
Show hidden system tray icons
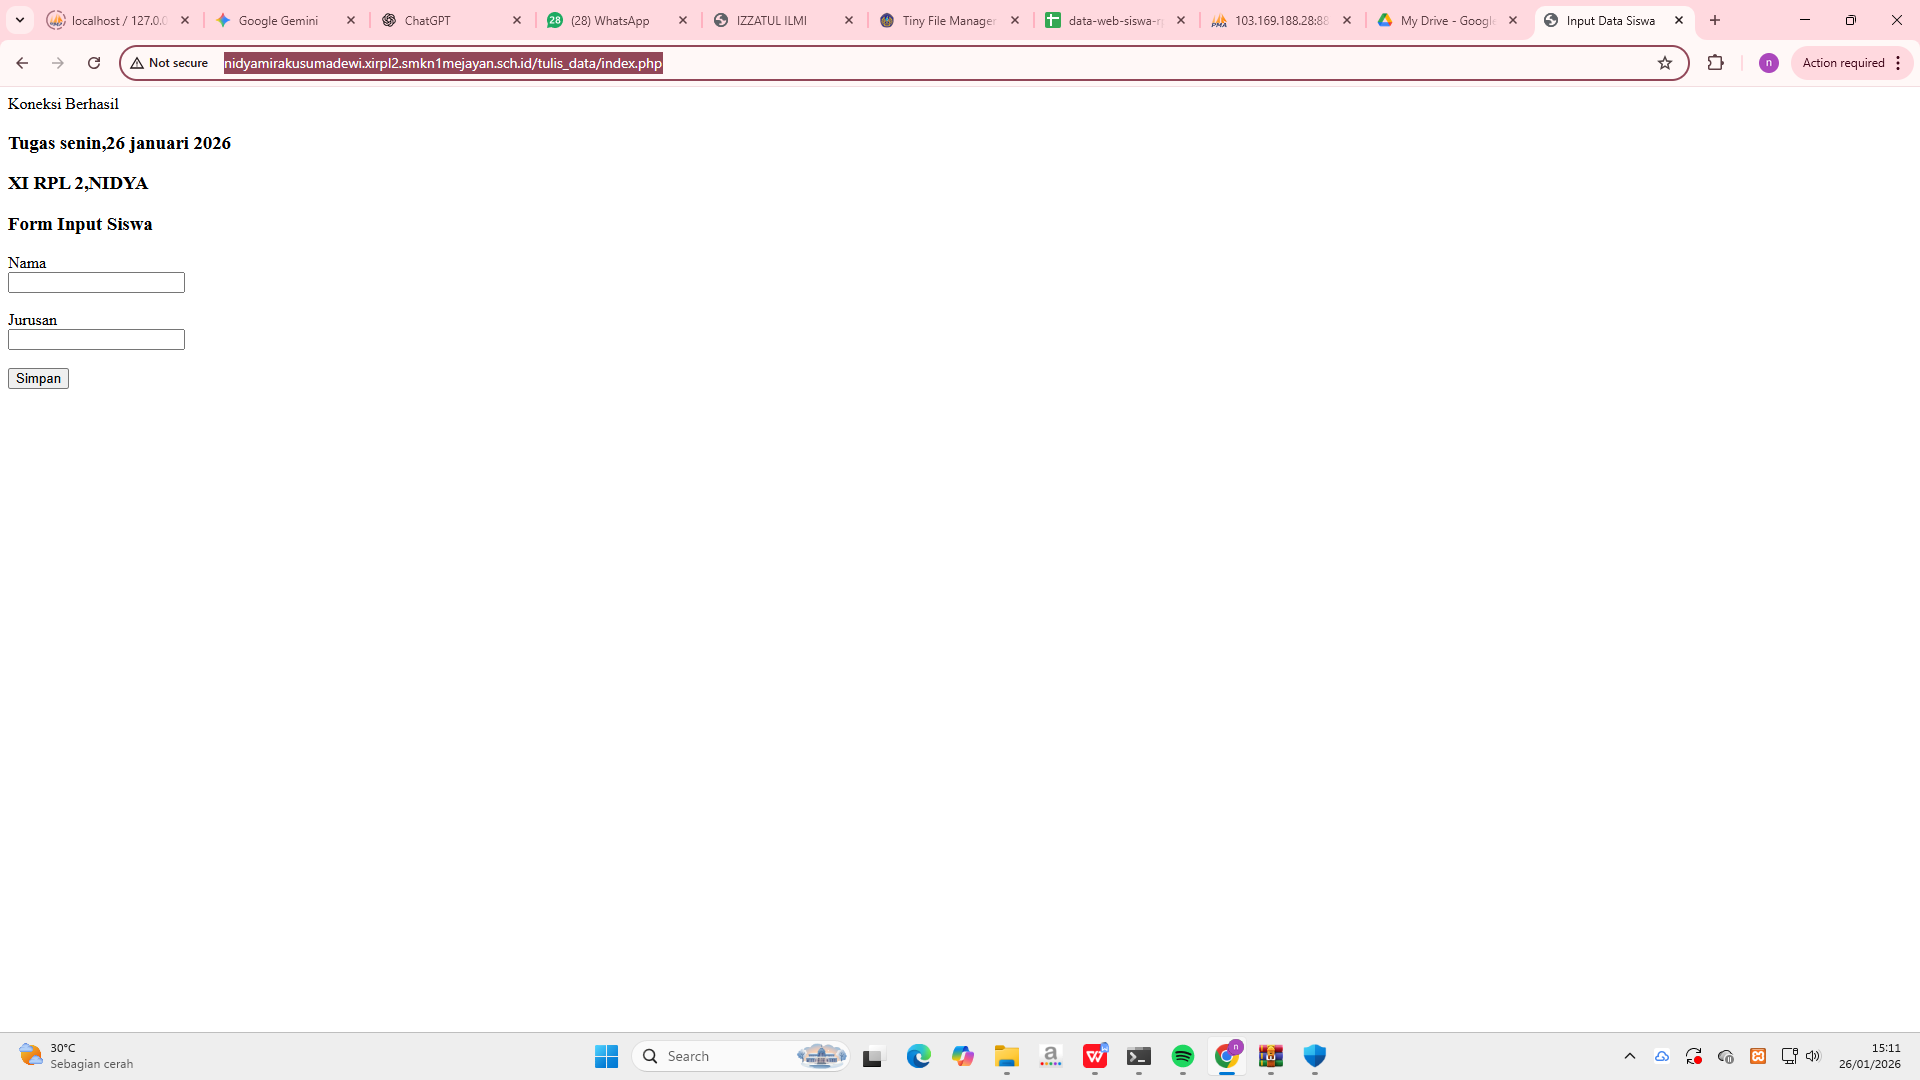click(1630, 1056)
